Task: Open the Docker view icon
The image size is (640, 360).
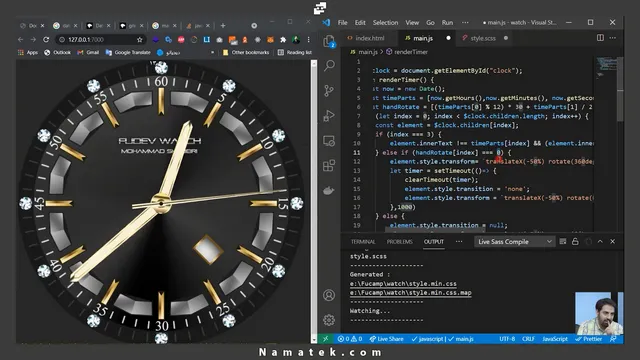Action: pyautogui.click(x=329, y=191)
